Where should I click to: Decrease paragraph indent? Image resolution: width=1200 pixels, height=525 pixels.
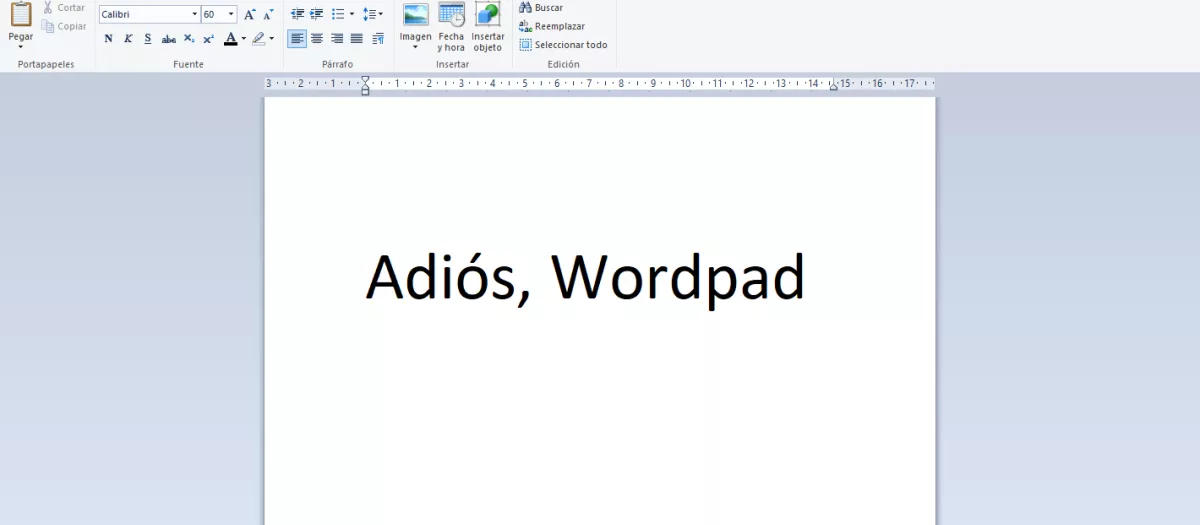(297, 14)
